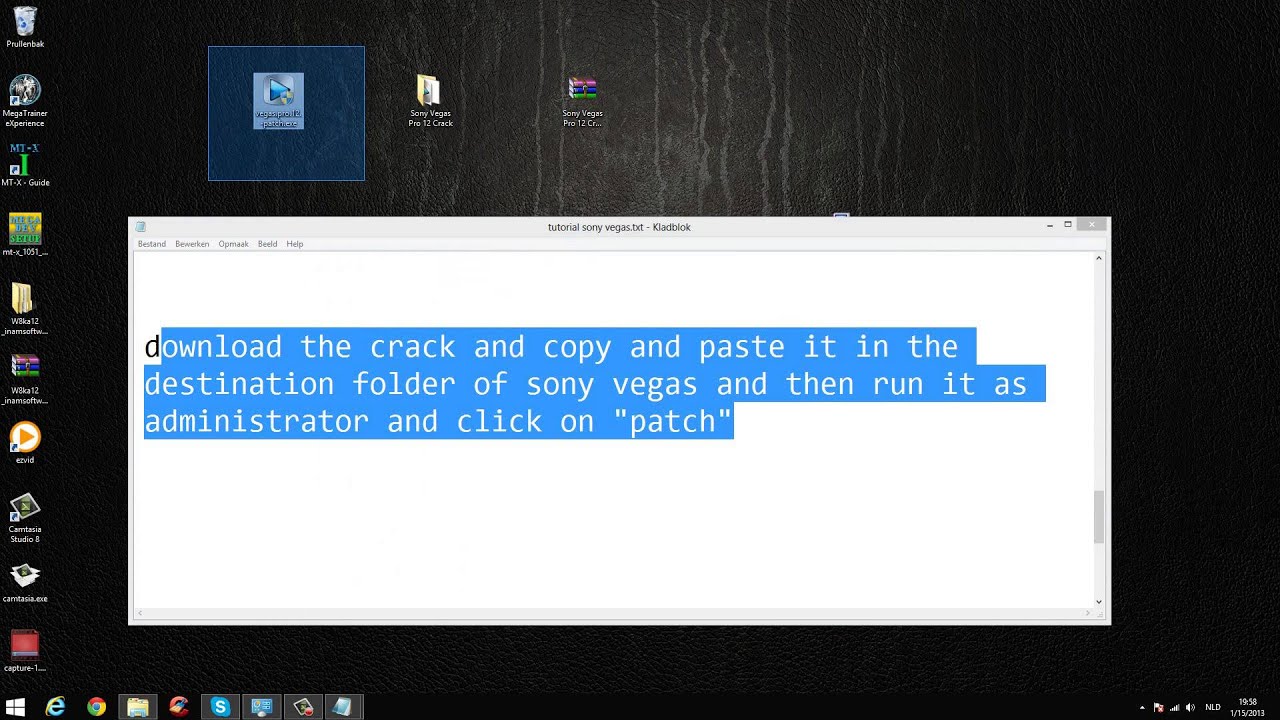Image resolution: width=1280 pixels, height=720 pixels.
Task: Select the MegaTrainer eXperience desktop shortcut
Action: coord(25,100)
